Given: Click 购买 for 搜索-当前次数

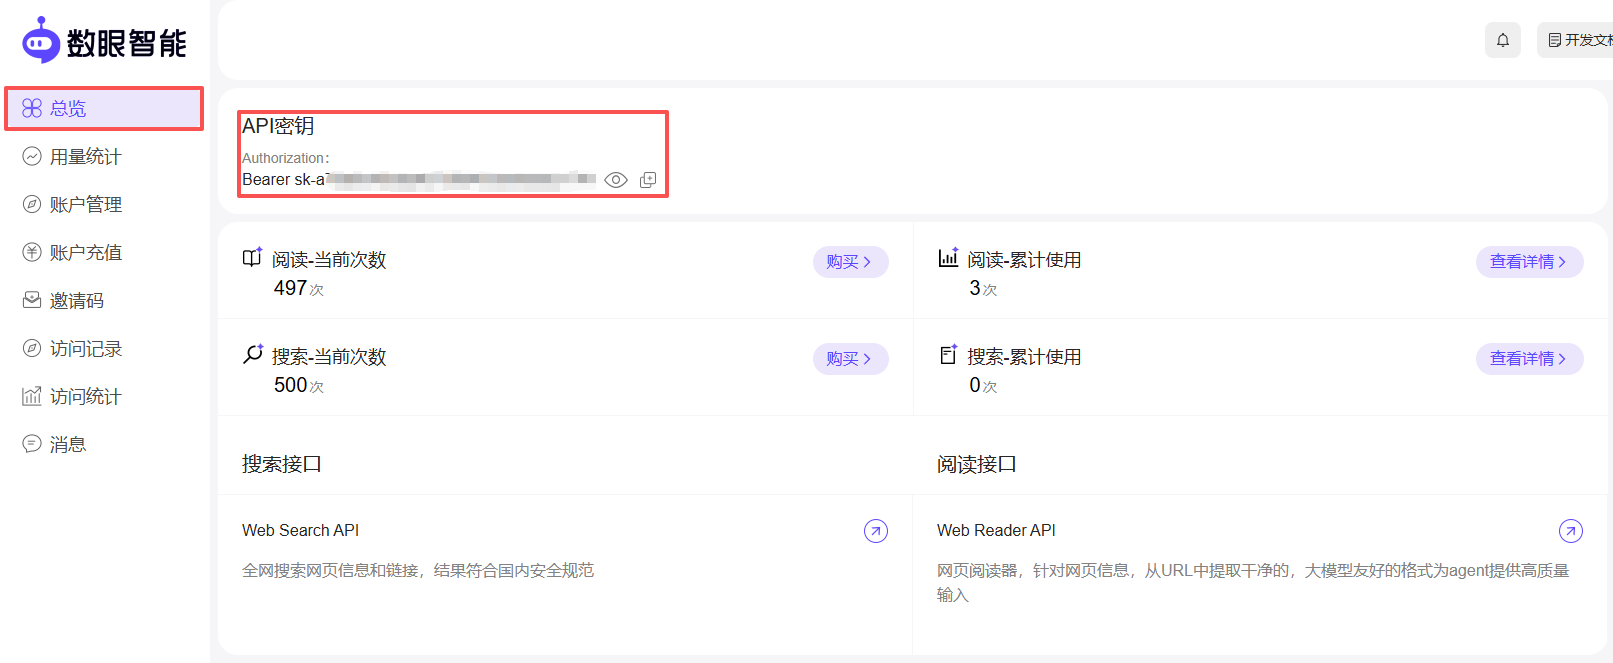Looking at the screenshot, I should point(850,359).
